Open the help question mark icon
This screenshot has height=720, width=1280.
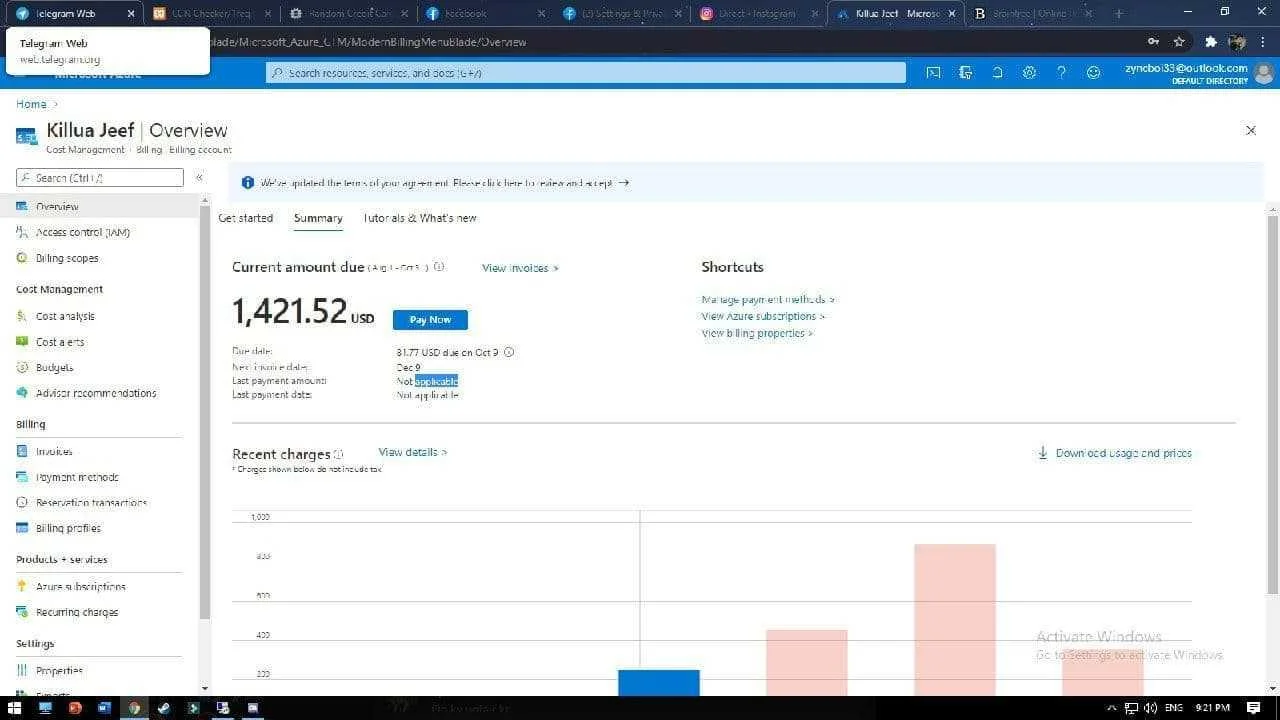tap(1061, 73)
